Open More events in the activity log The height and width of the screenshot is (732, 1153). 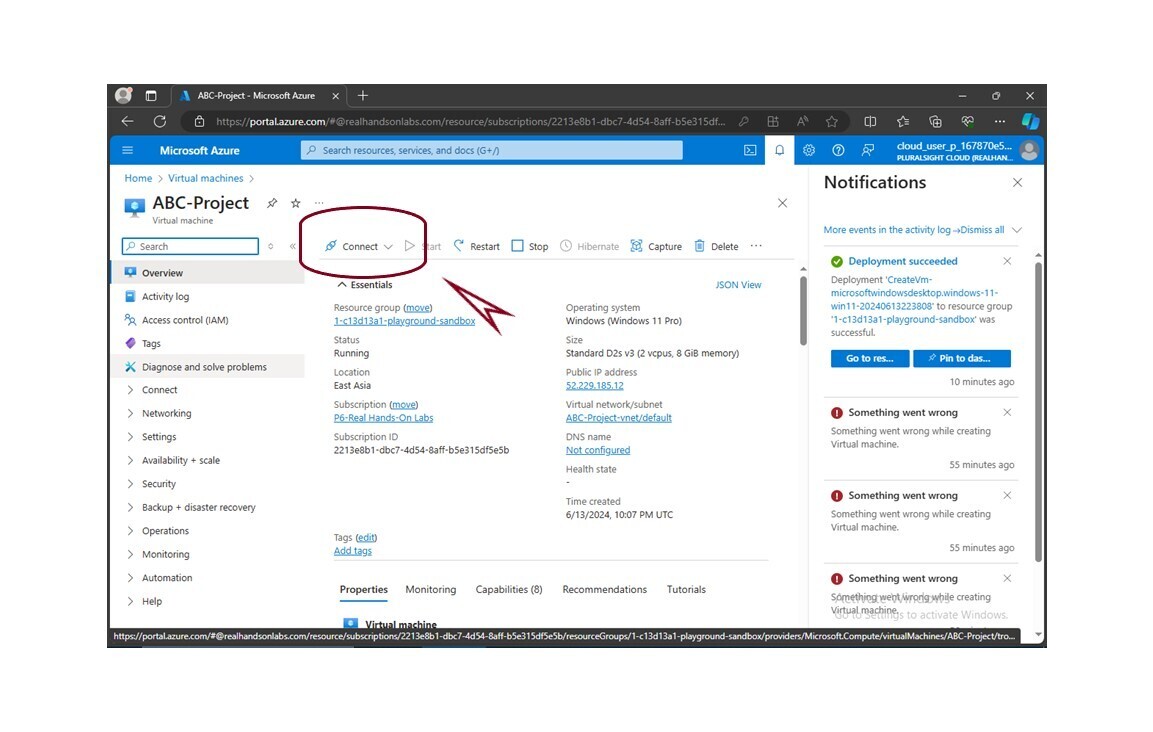[889, 230]
